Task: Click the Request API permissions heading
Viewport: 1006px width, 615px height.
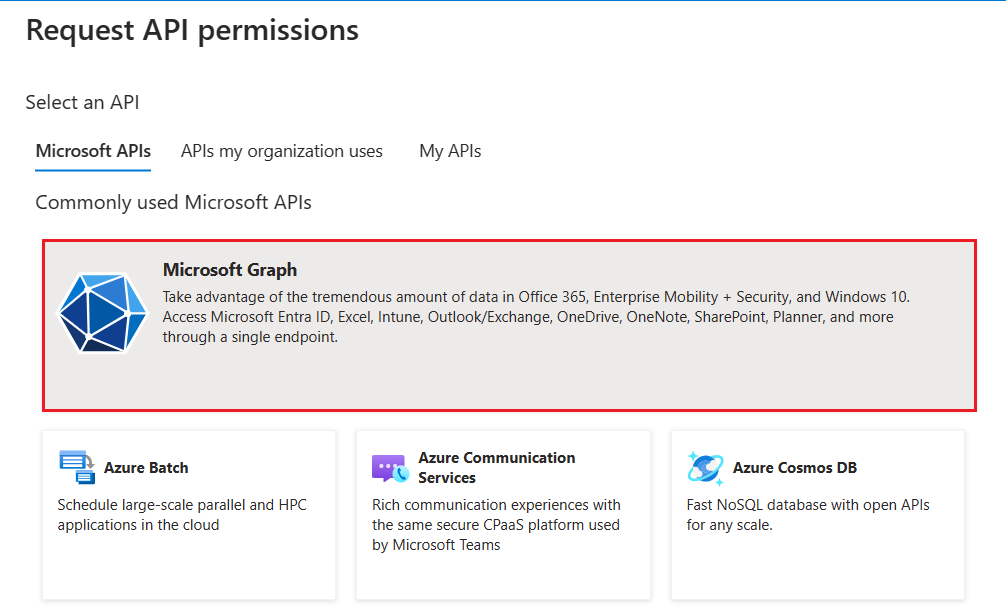Action: coord(194,30)
